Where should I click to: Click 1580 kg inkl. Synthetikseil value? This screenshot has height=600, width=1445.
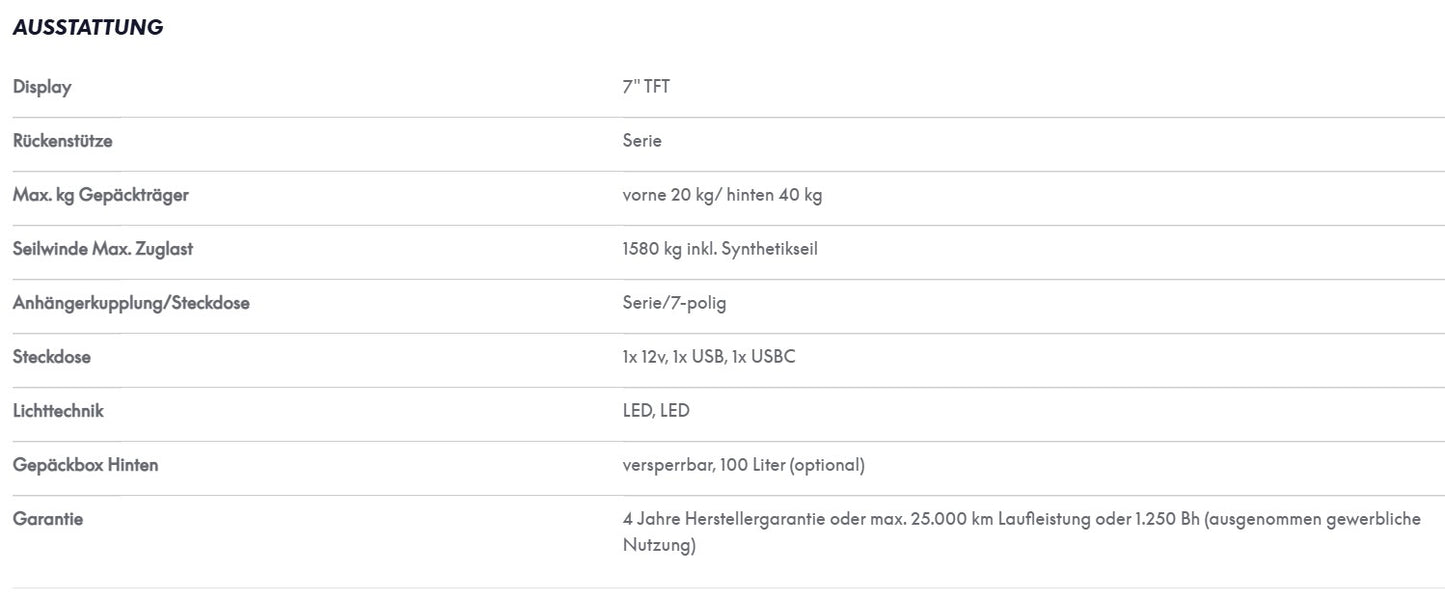[x=720, y=249]
